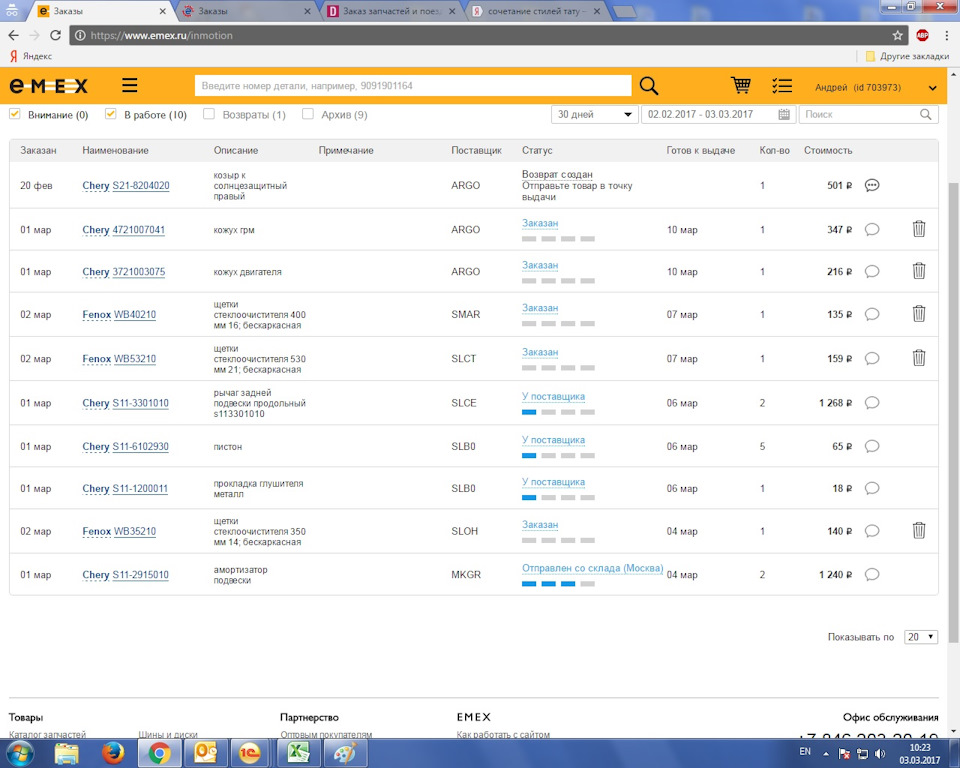Viewport: 960px width, 768px height.
Task: Open comment bubble for Chery S11-2915010 row
Action: (x=872, y=574)
